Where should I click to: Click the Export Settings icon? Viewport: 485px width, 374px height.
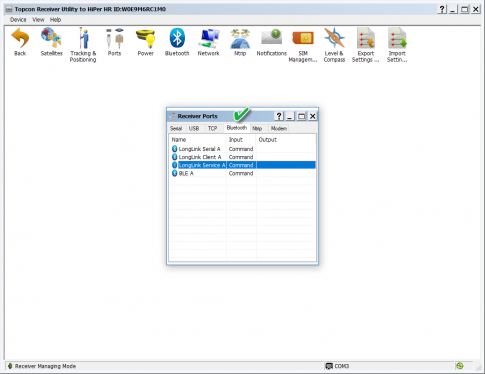tap(366, 38)
